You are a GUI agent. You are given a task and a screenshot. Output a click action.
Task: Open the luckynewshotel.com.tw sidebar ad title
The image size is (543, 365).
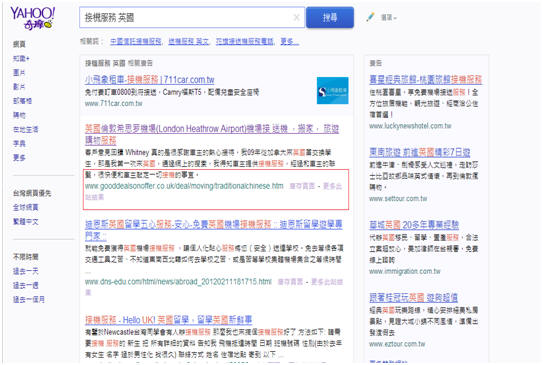pyautogui.click(x=426, y=79)
